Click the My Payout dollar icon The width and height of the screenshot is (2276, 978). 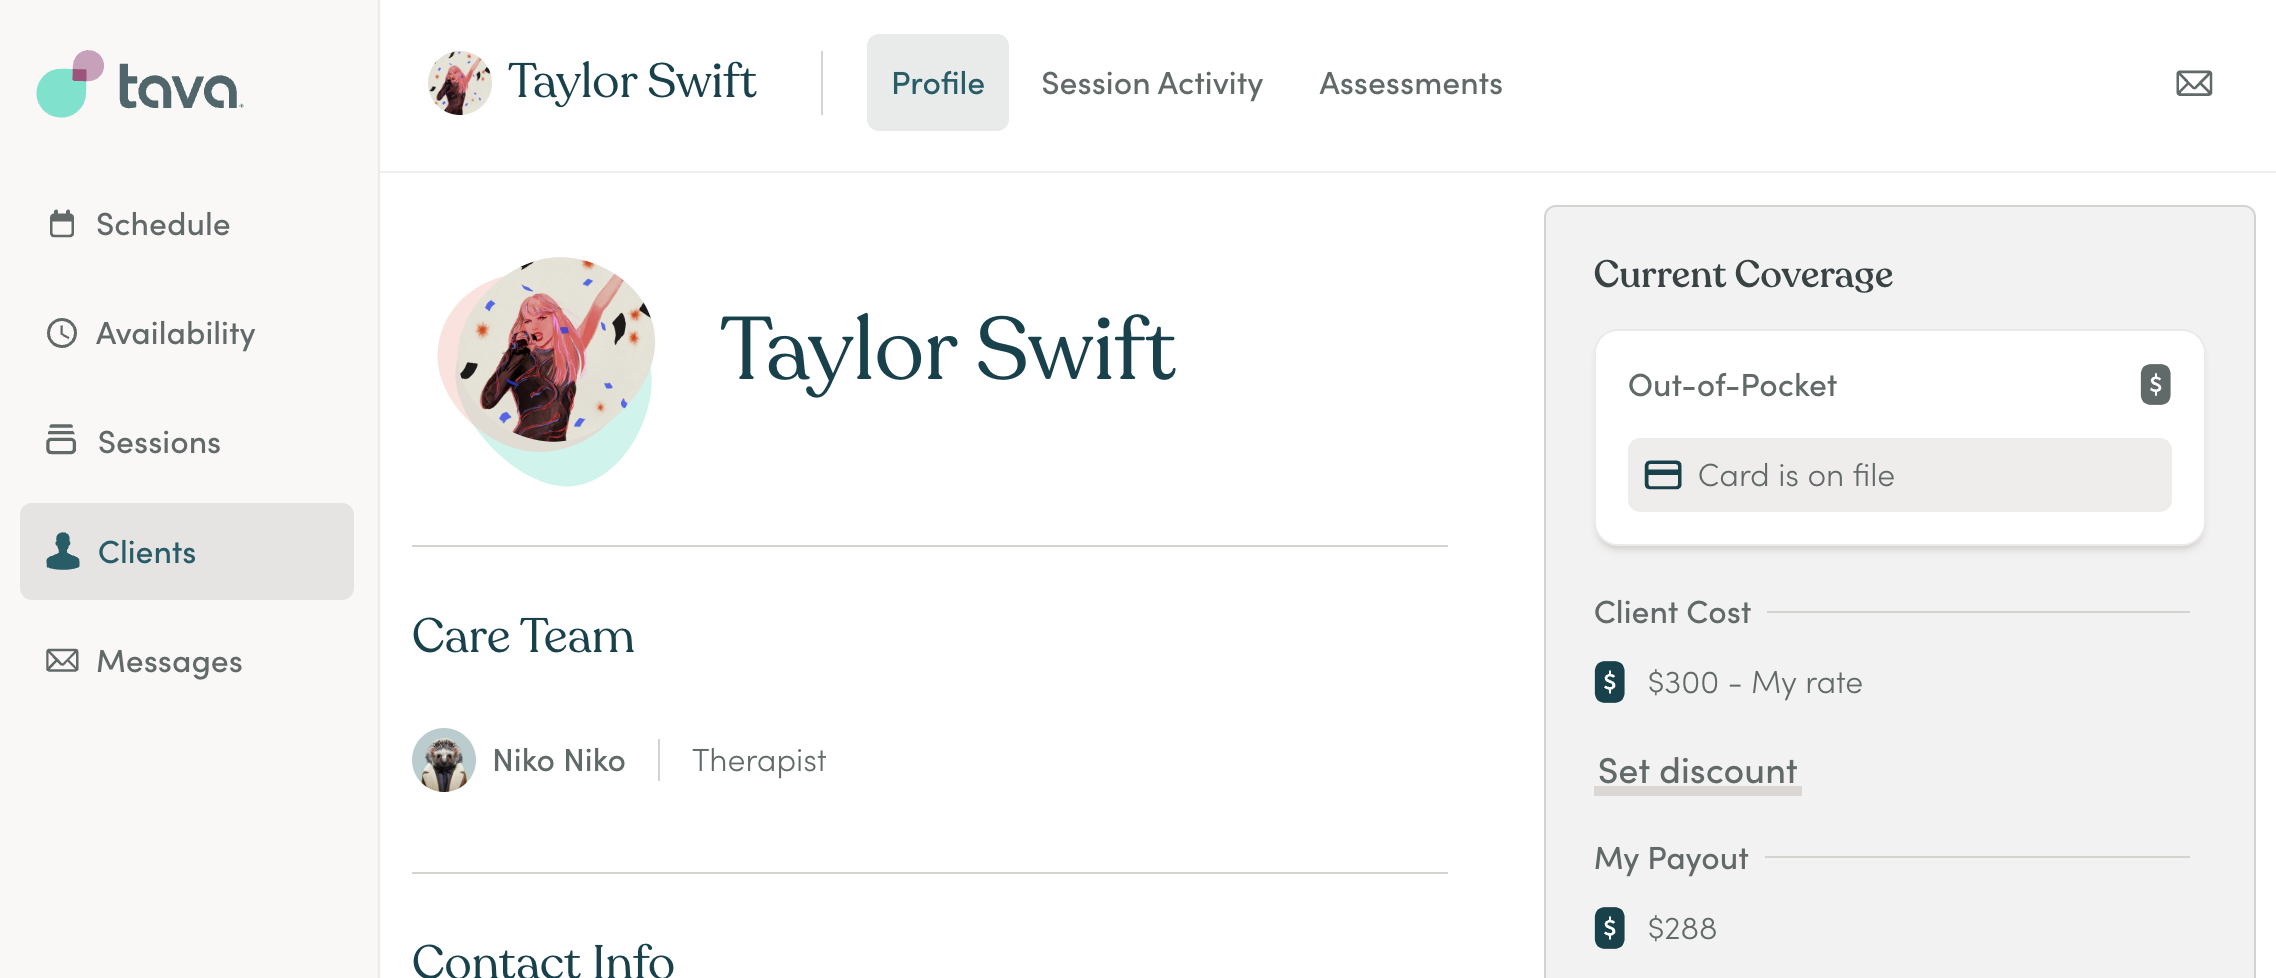tap(1609, 928)
